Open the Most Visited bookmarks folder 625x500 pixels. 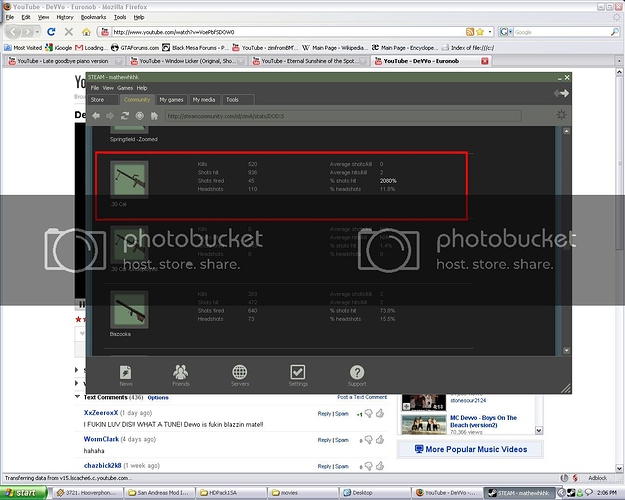tap(23, 47)
